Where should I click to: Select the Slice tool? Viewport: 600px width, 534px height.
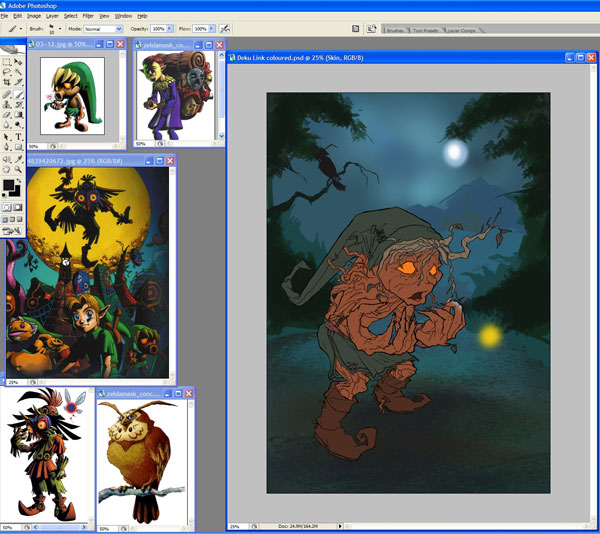[18, 82]
